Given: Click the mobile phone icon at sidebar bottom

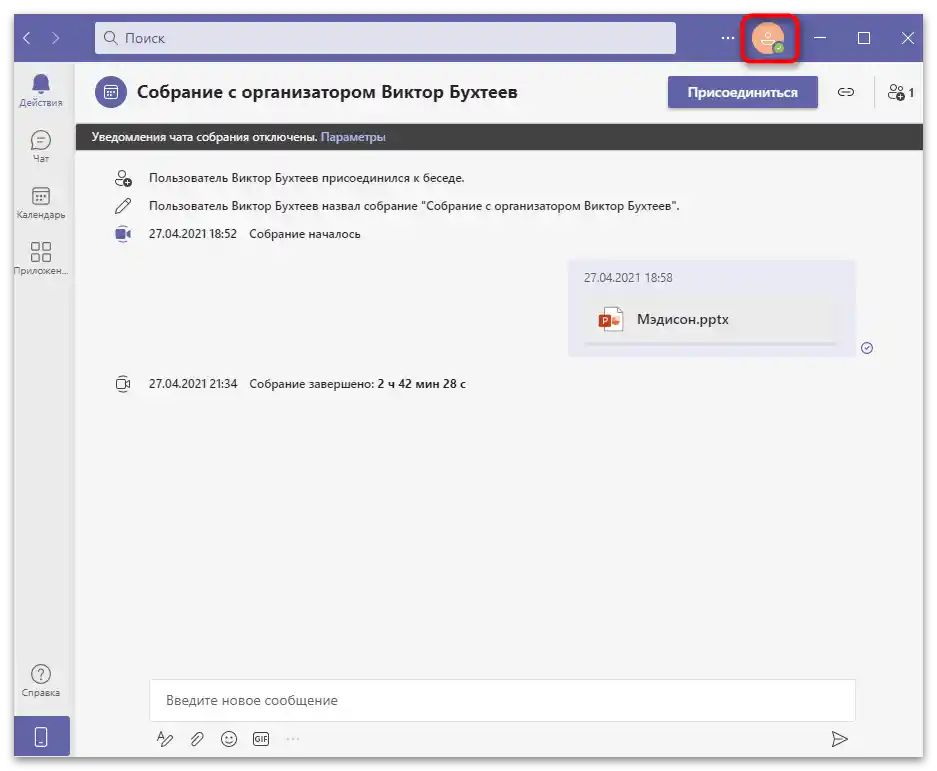Looking at the screenshot, I should tap(41, 736).
